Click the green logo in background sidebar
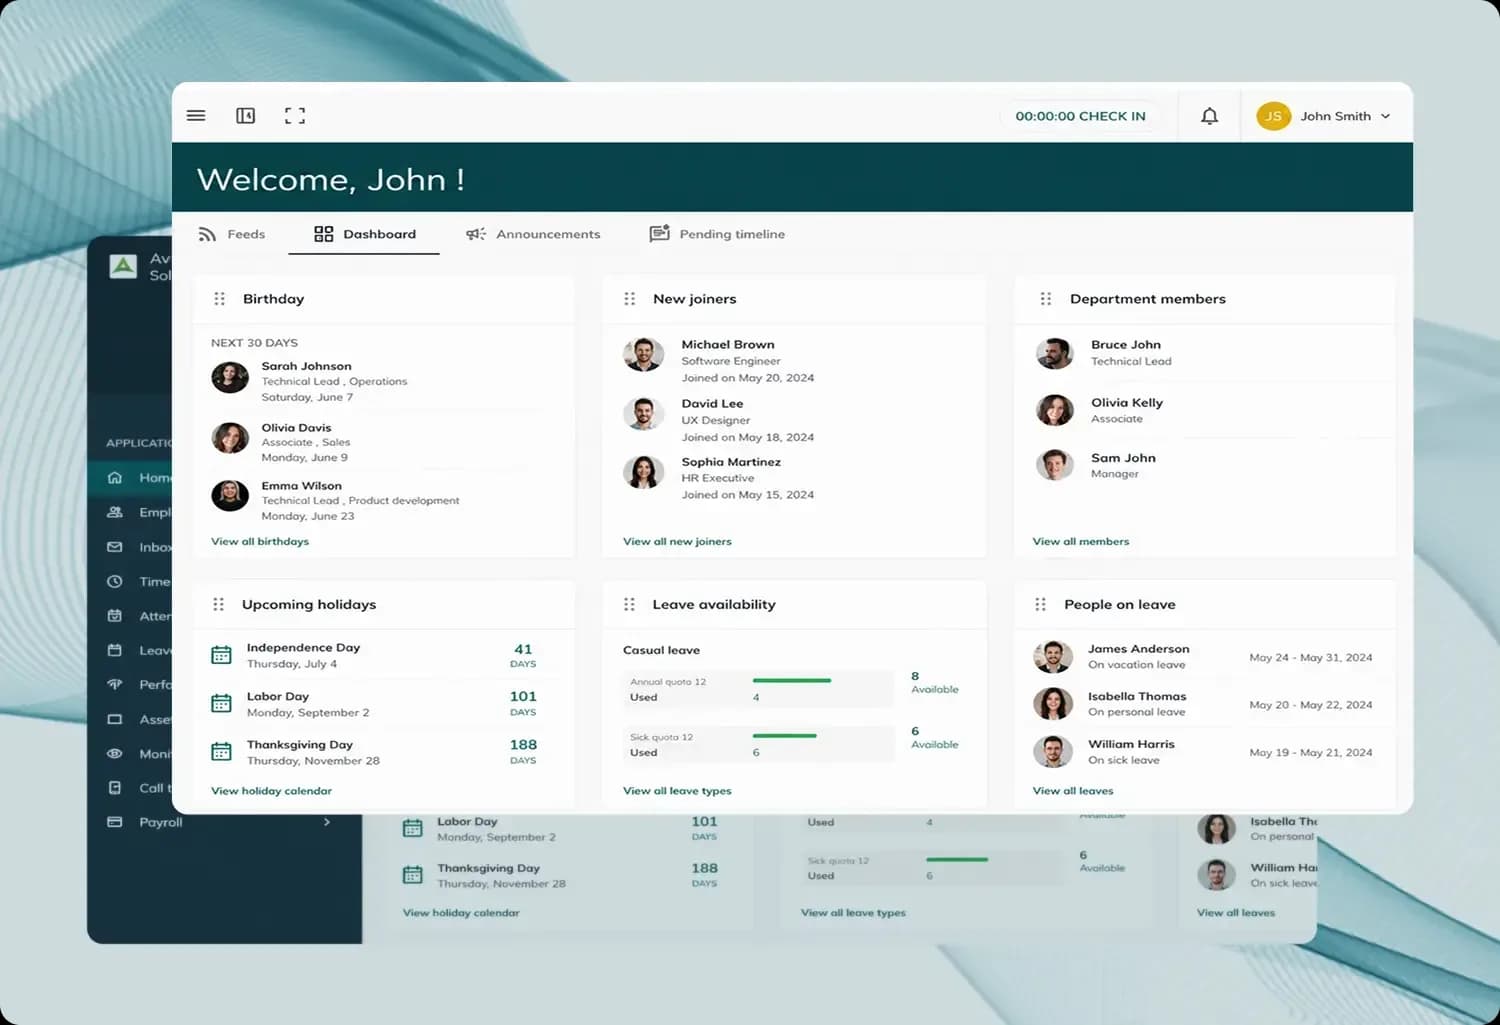1500x1025 pixels. (x=123, y=266)
